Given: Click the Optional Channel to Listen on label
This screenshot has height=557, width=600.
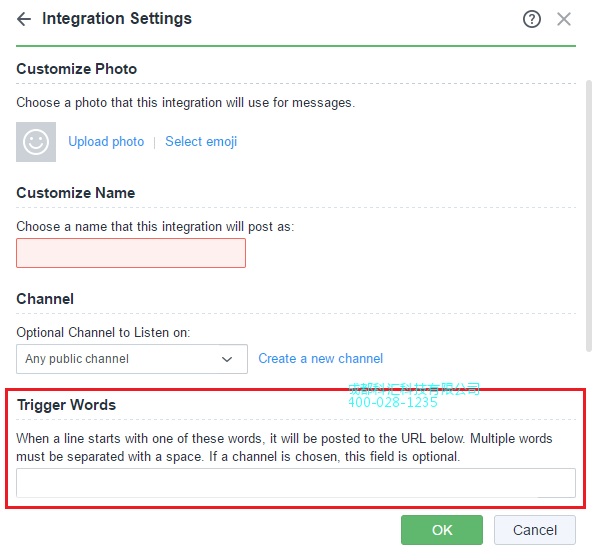Looking at the screenshot, I should pyautogui.click(x=103, y=332).
